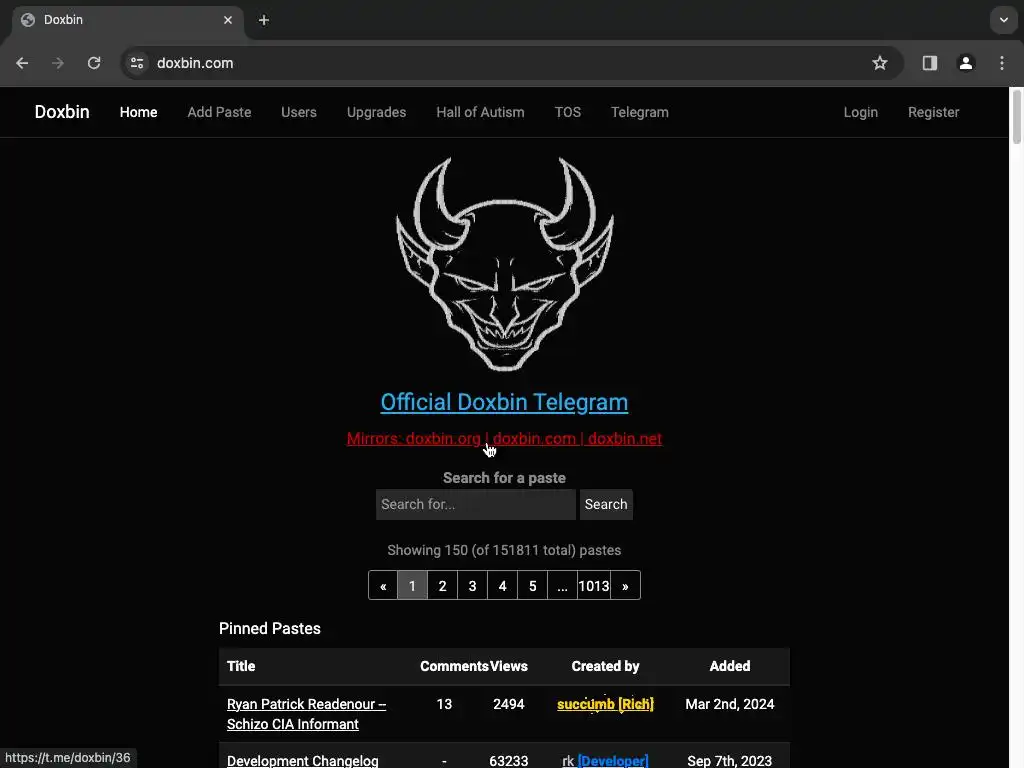Click the Sep 7th, 2023 date cell
The width and height of the screenshot is (1024, 768).
729,761
